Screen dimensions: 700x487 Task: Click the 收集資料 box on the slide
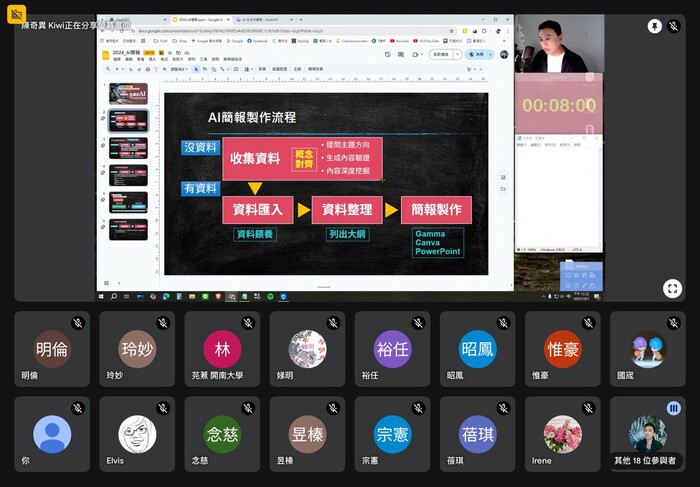pos(255,158)
